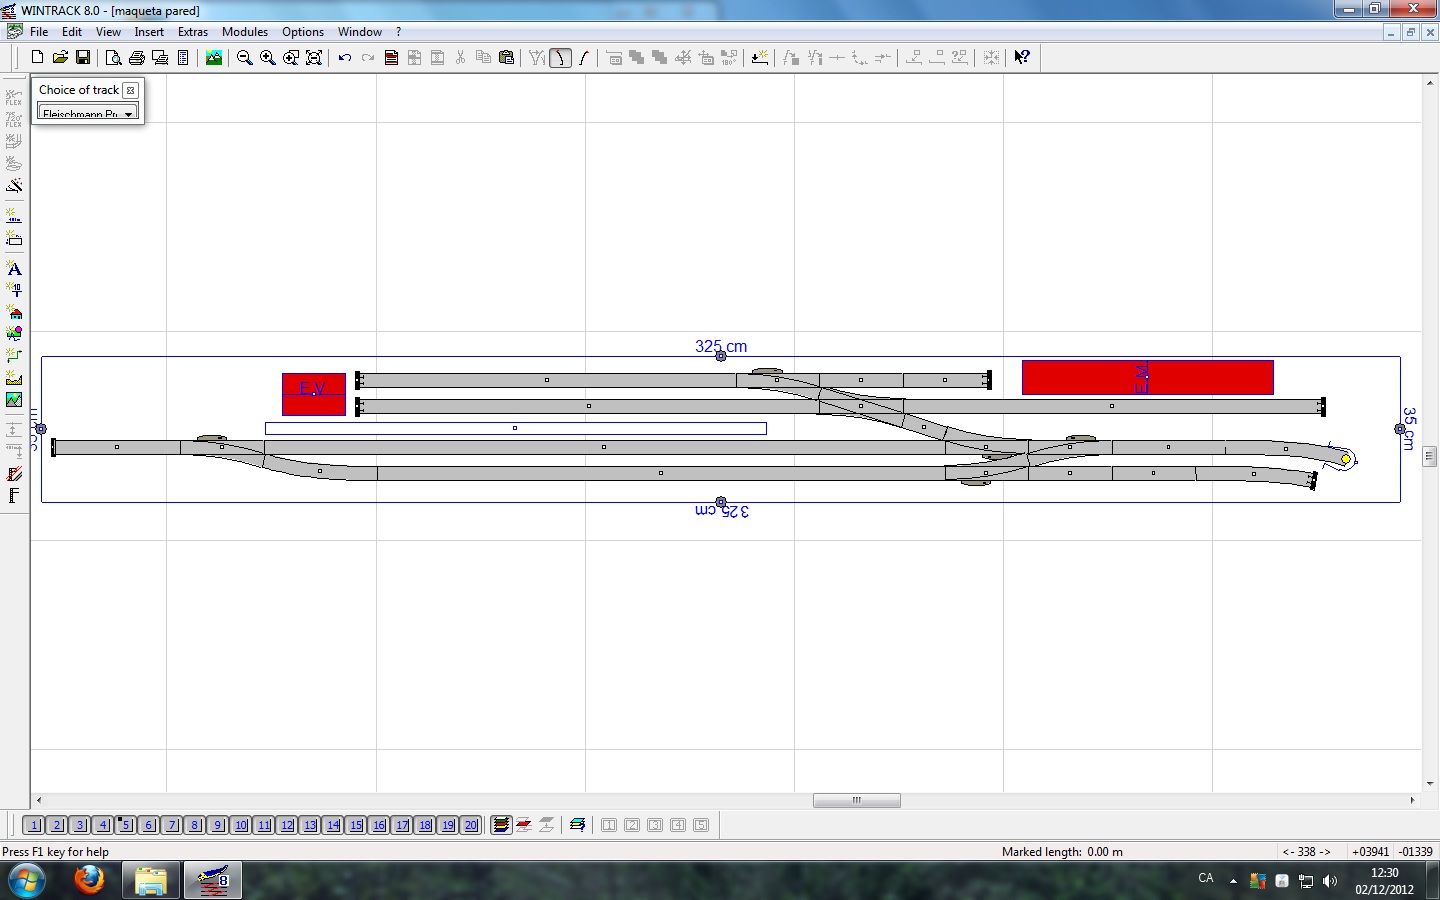Toggle layer 10 button
The height and width of the screenshot is (900, 1440).
pyautogui.click(x=241, y=825)
